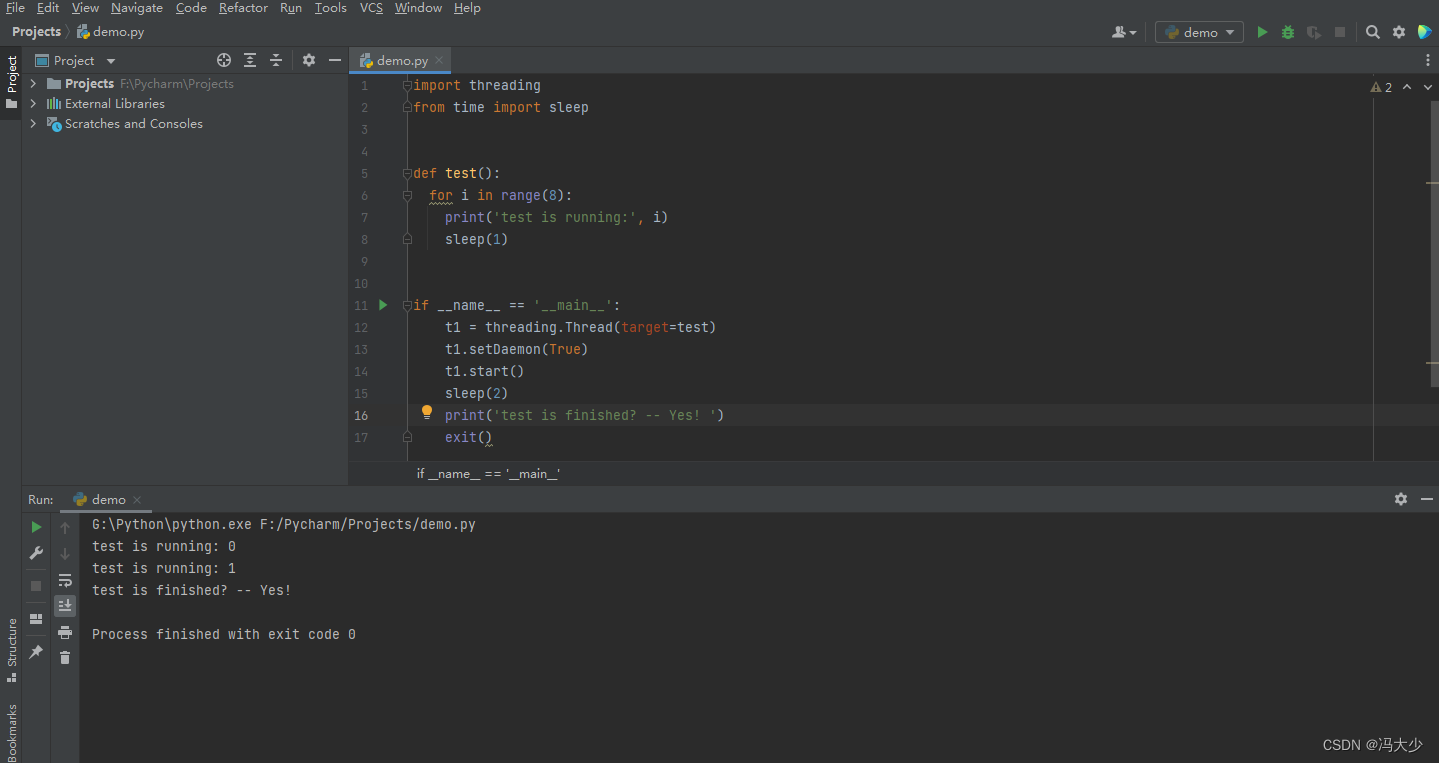Screen dimensions: 1439x763
Task: Click the Run panel stop square
Action: tap(36, 586)
